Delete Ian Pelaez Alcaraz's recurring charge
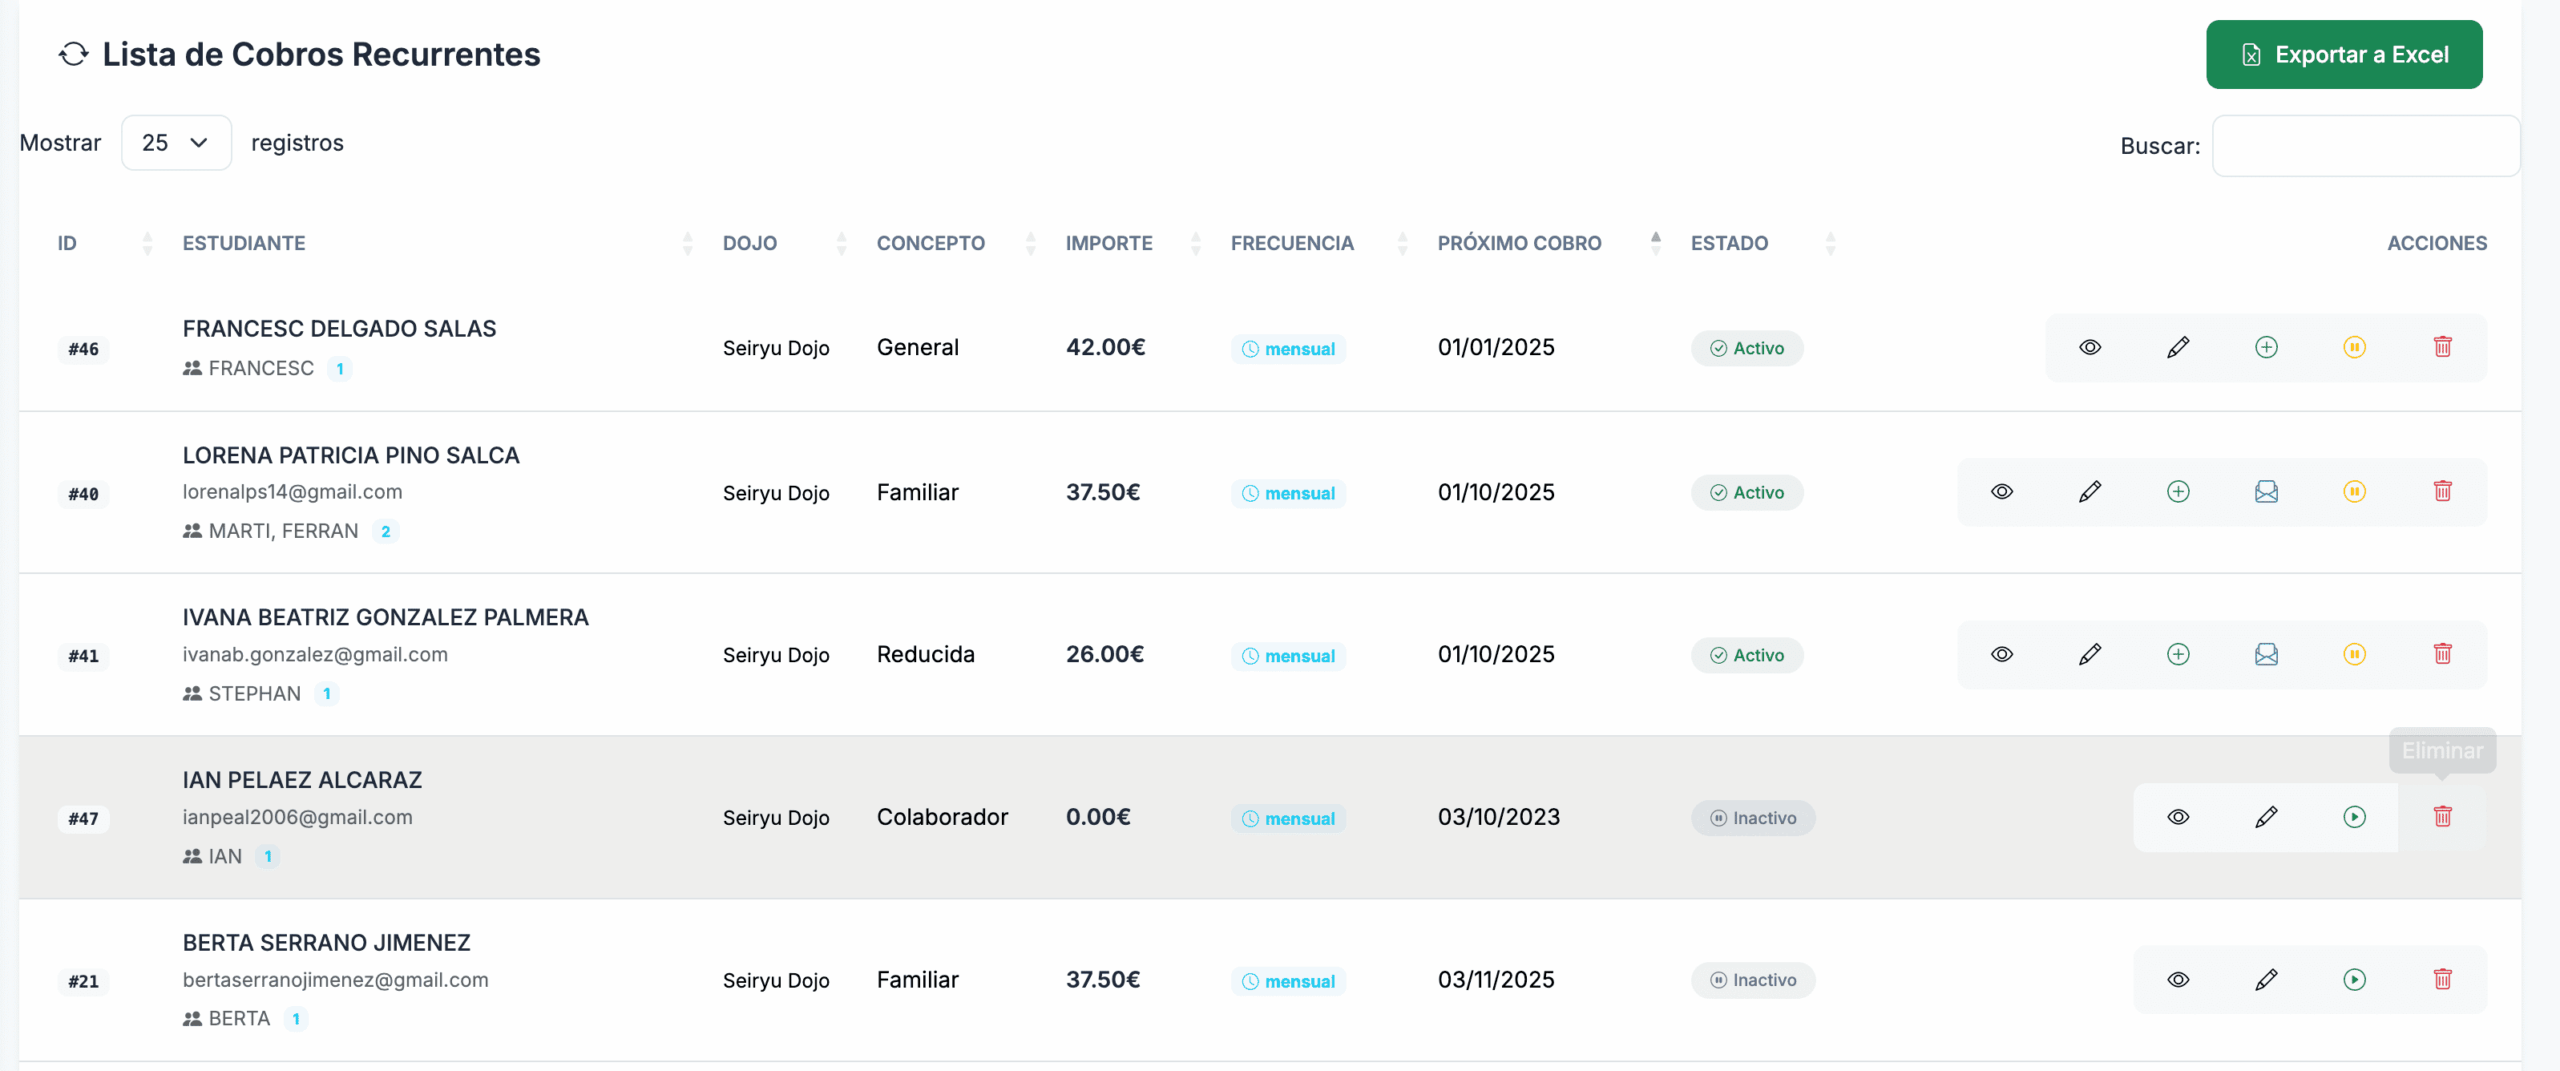The image size is (2560, 1071). pyautogui.click(x=2442, y=817)
